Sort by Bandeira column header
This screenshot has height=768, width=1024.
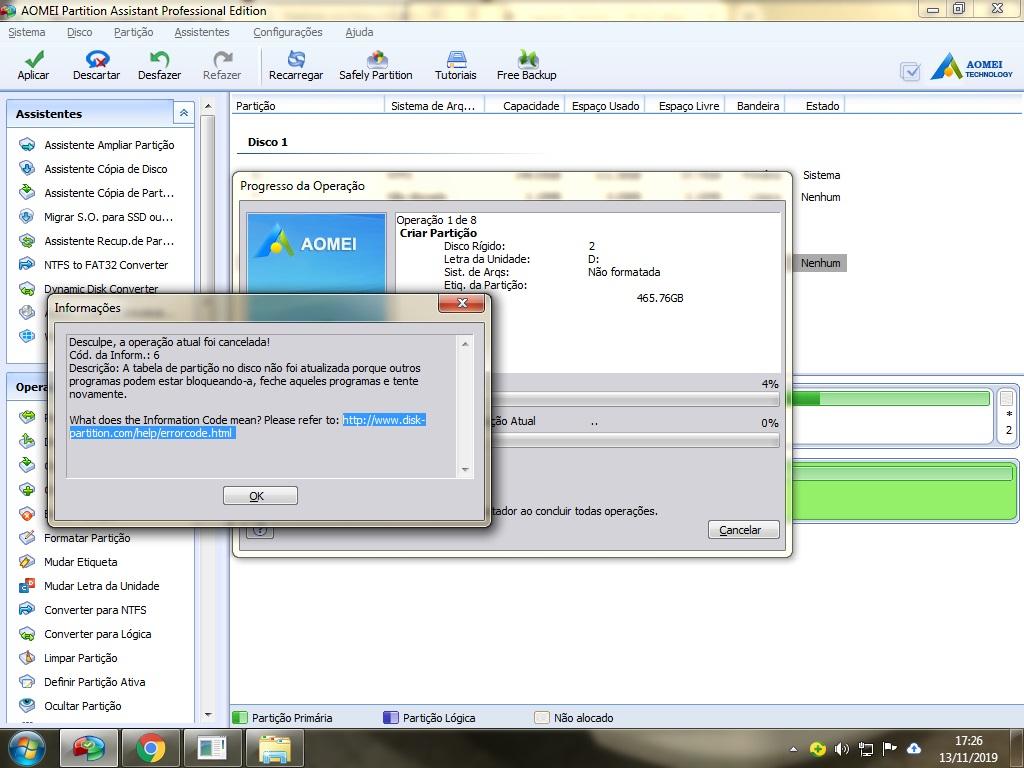click(756, 106)
